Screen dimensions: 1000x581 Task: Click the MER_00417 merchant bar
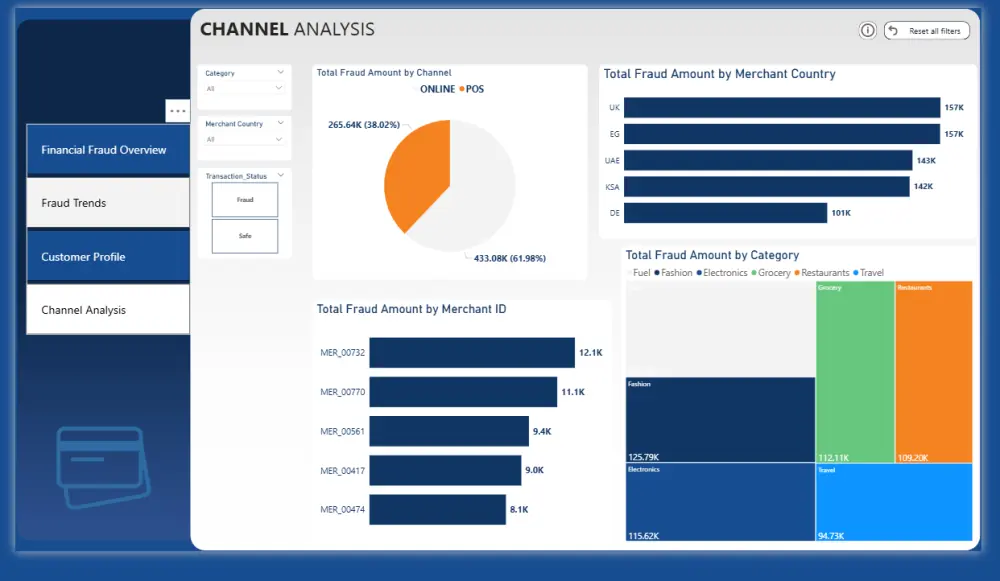tap(445, 470)
